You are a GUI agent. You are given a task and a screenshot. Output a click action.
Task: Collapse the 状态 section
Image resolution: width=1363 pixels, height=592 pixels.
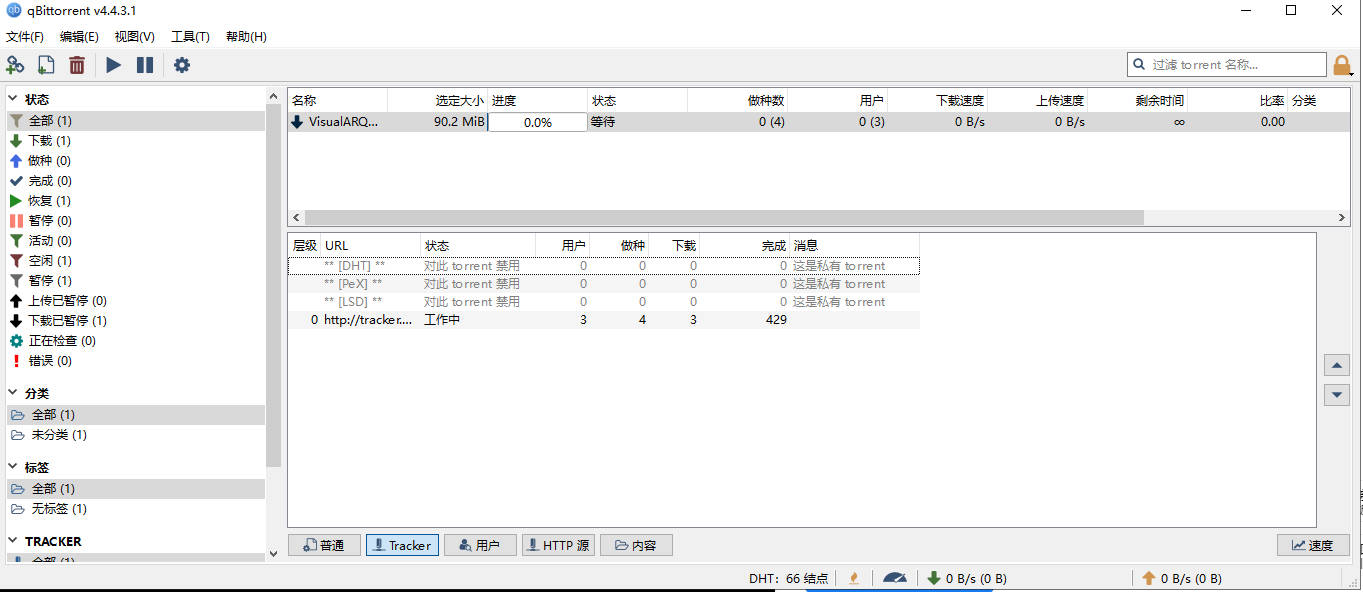point(14,99)
